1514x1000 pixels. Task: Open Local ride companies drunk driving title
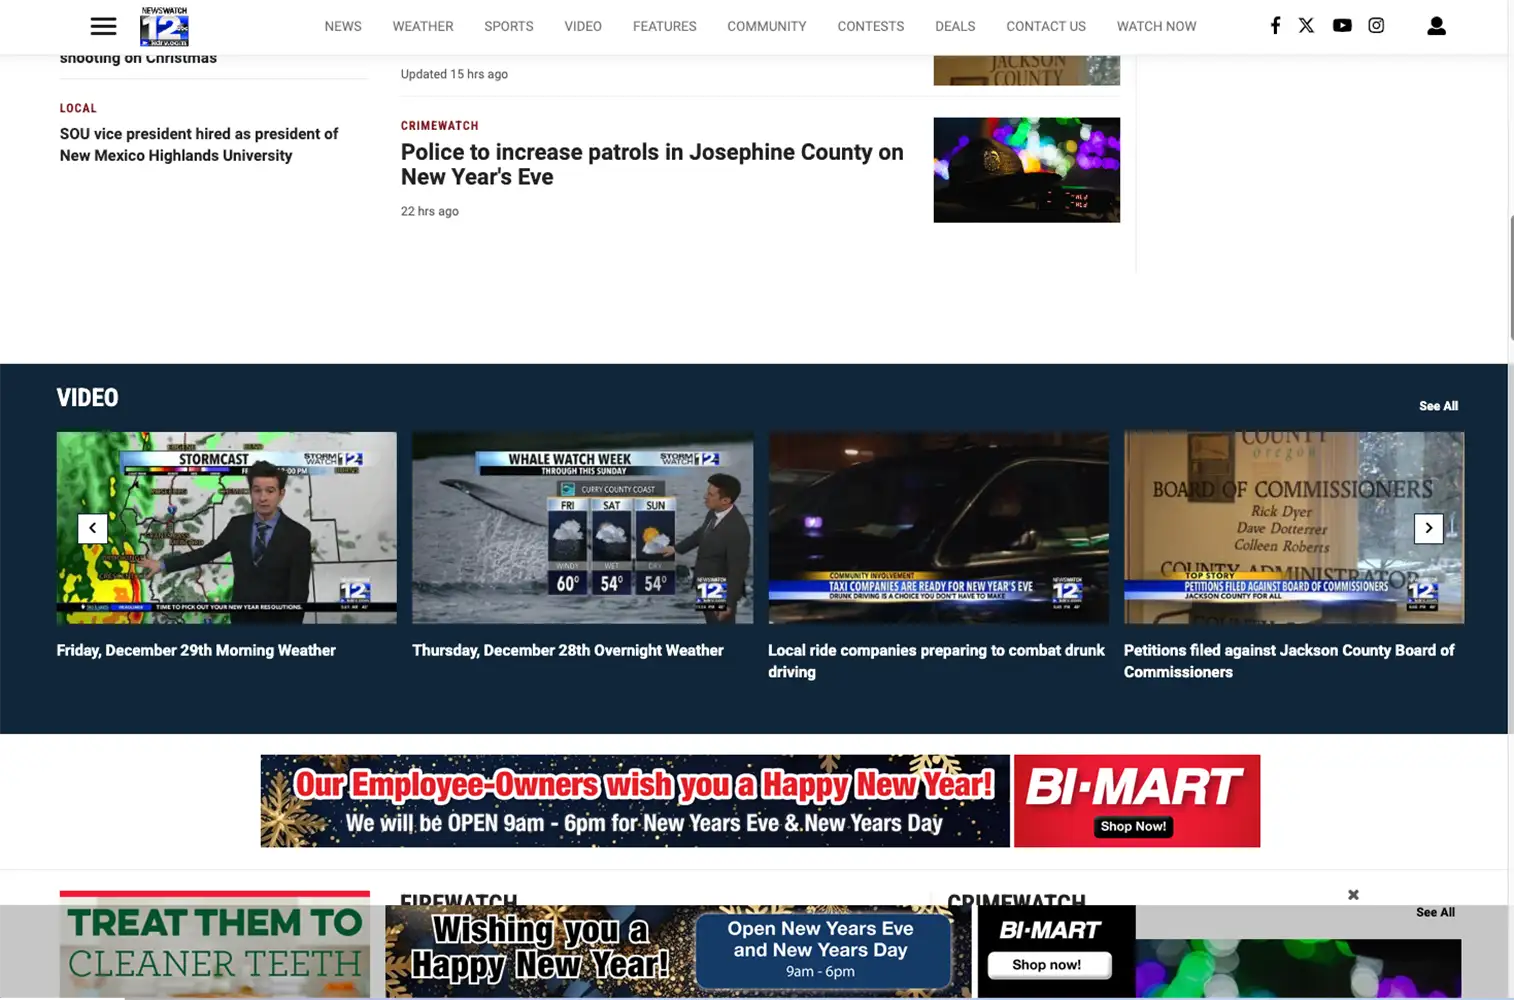tap(936, 661)
